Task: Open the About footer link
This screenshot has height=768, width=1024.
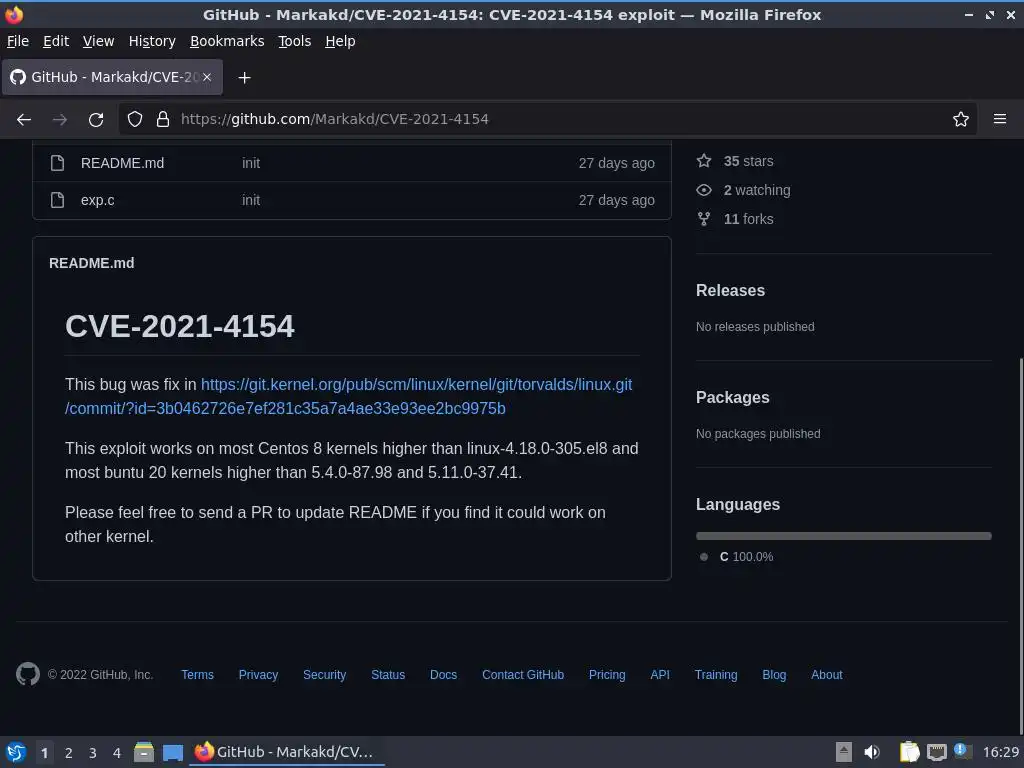Action: [826, 675]
